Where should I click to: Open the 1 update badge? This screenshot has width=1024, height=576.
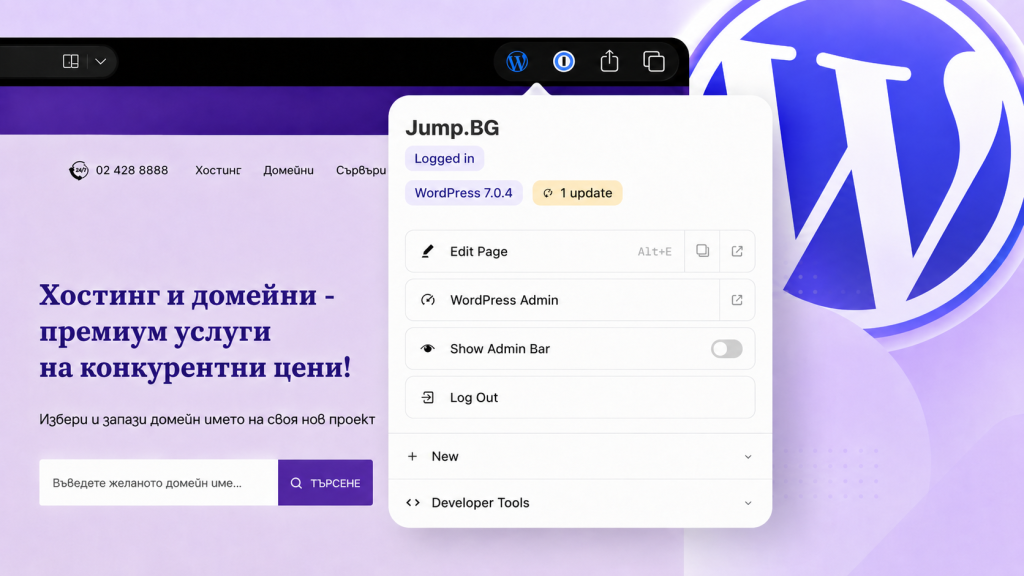point(577,193)
